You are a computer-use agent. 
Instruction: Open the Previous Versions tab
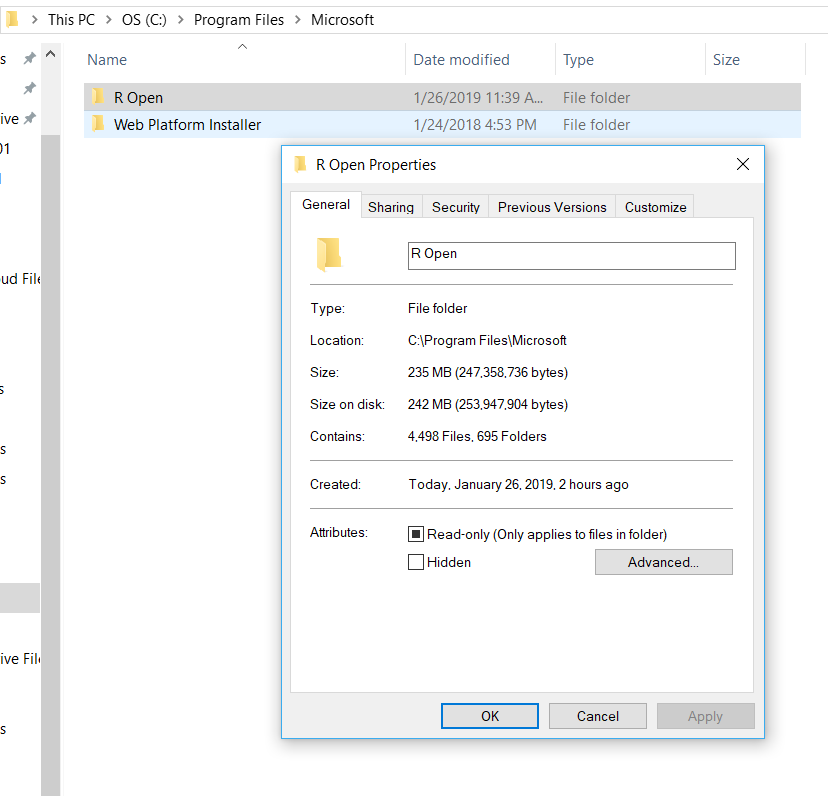click(x=552, y=207)
